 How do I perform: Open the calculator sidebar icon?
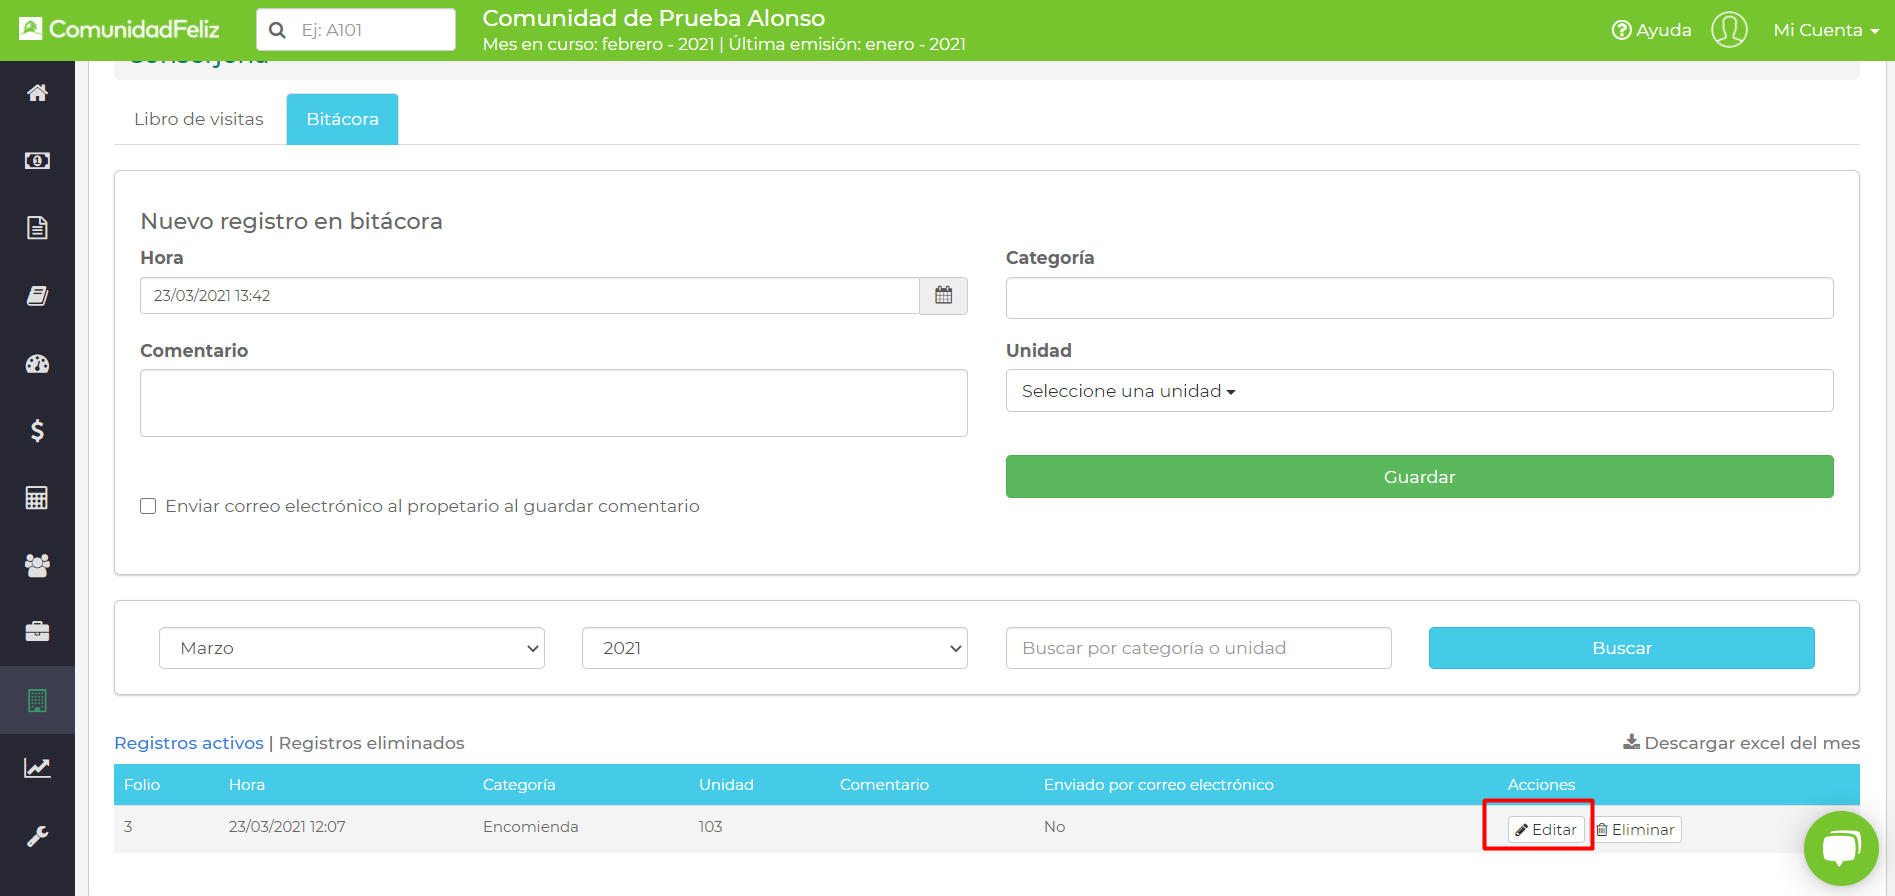pyautogui.click(x=37, y=498)
